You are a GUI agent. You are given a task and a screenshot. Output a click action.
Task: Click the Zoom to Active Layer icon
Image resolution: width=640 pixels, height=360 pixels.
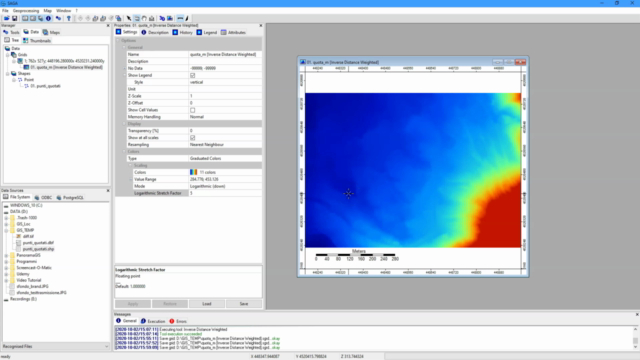(103, 18)
